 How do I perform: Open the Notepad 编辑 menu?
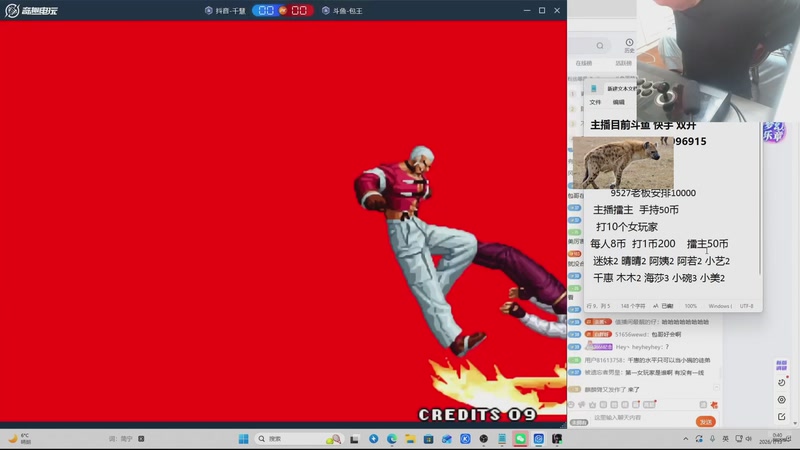[618, 102]
